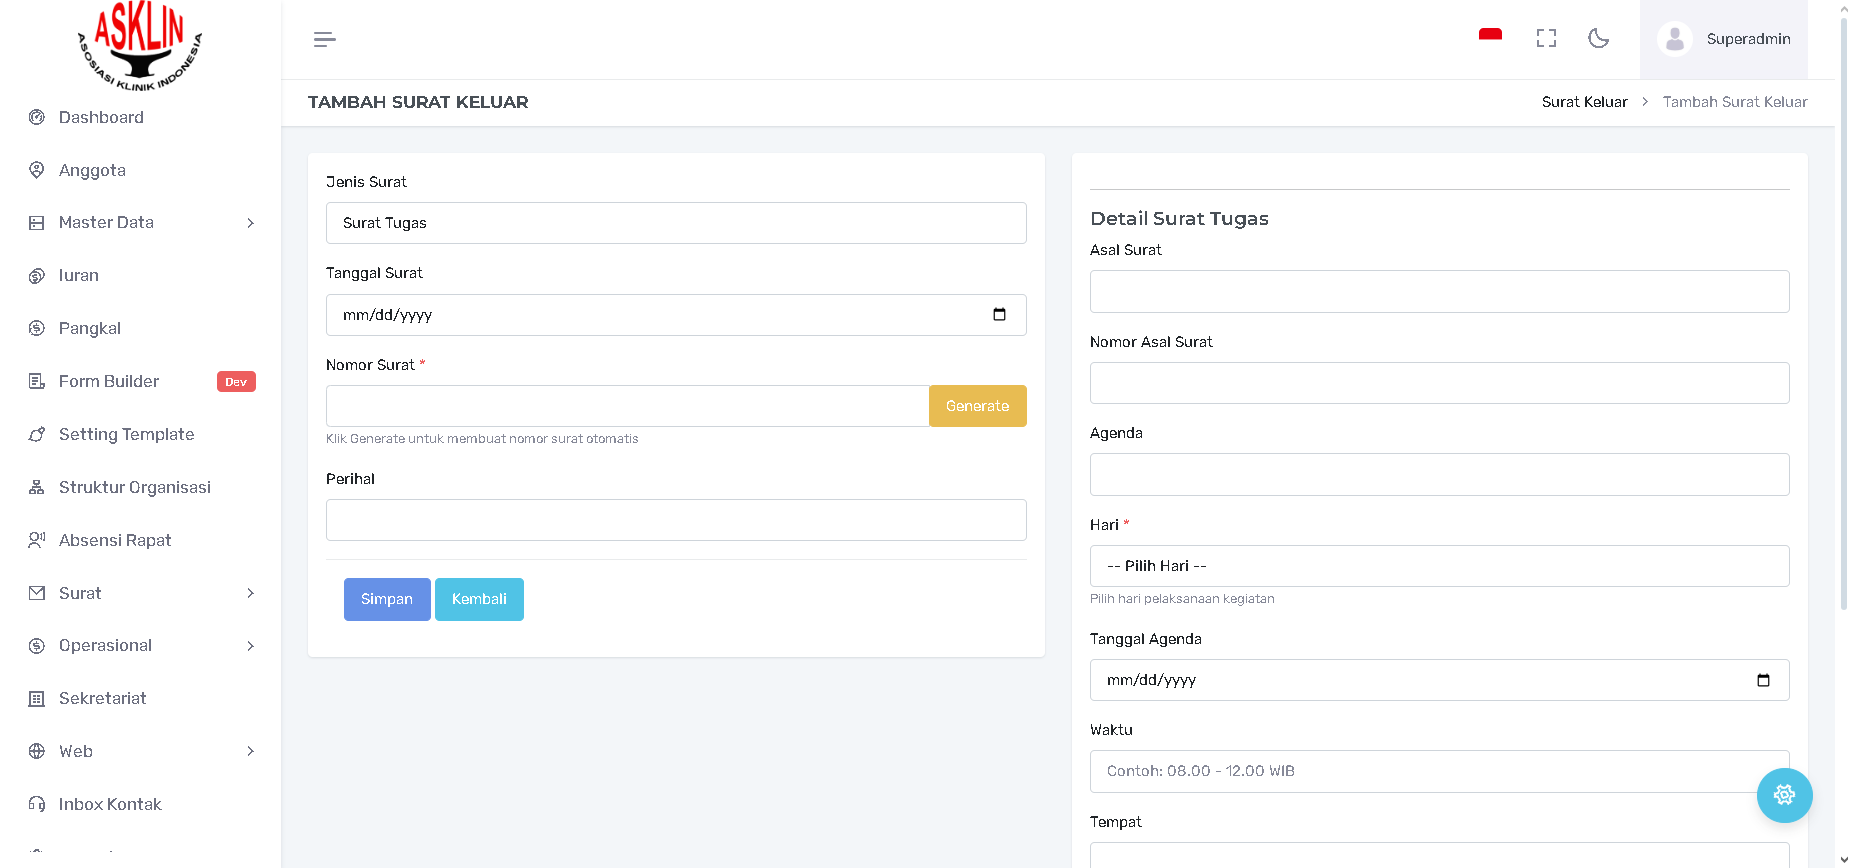The height and width of the screenshot is (868, 1853).
Task: Open the Pilih Hari dropdown
Action: [x=1439, y=566]
